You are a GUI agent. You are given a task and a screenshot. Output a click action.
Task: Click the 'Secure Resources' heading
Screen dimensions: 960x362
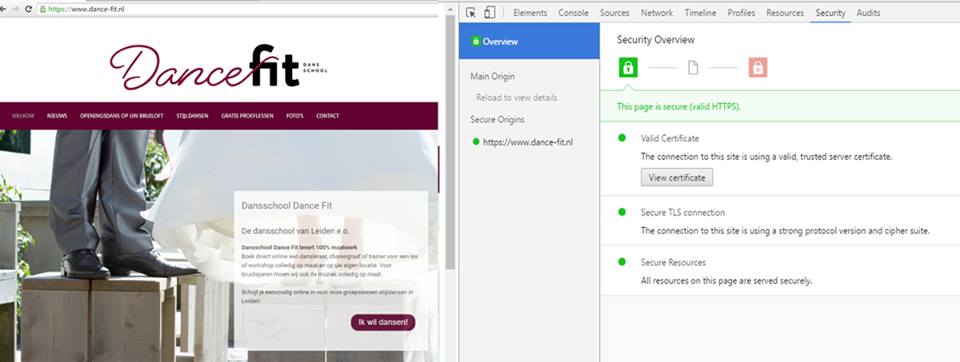click(673, 262)
